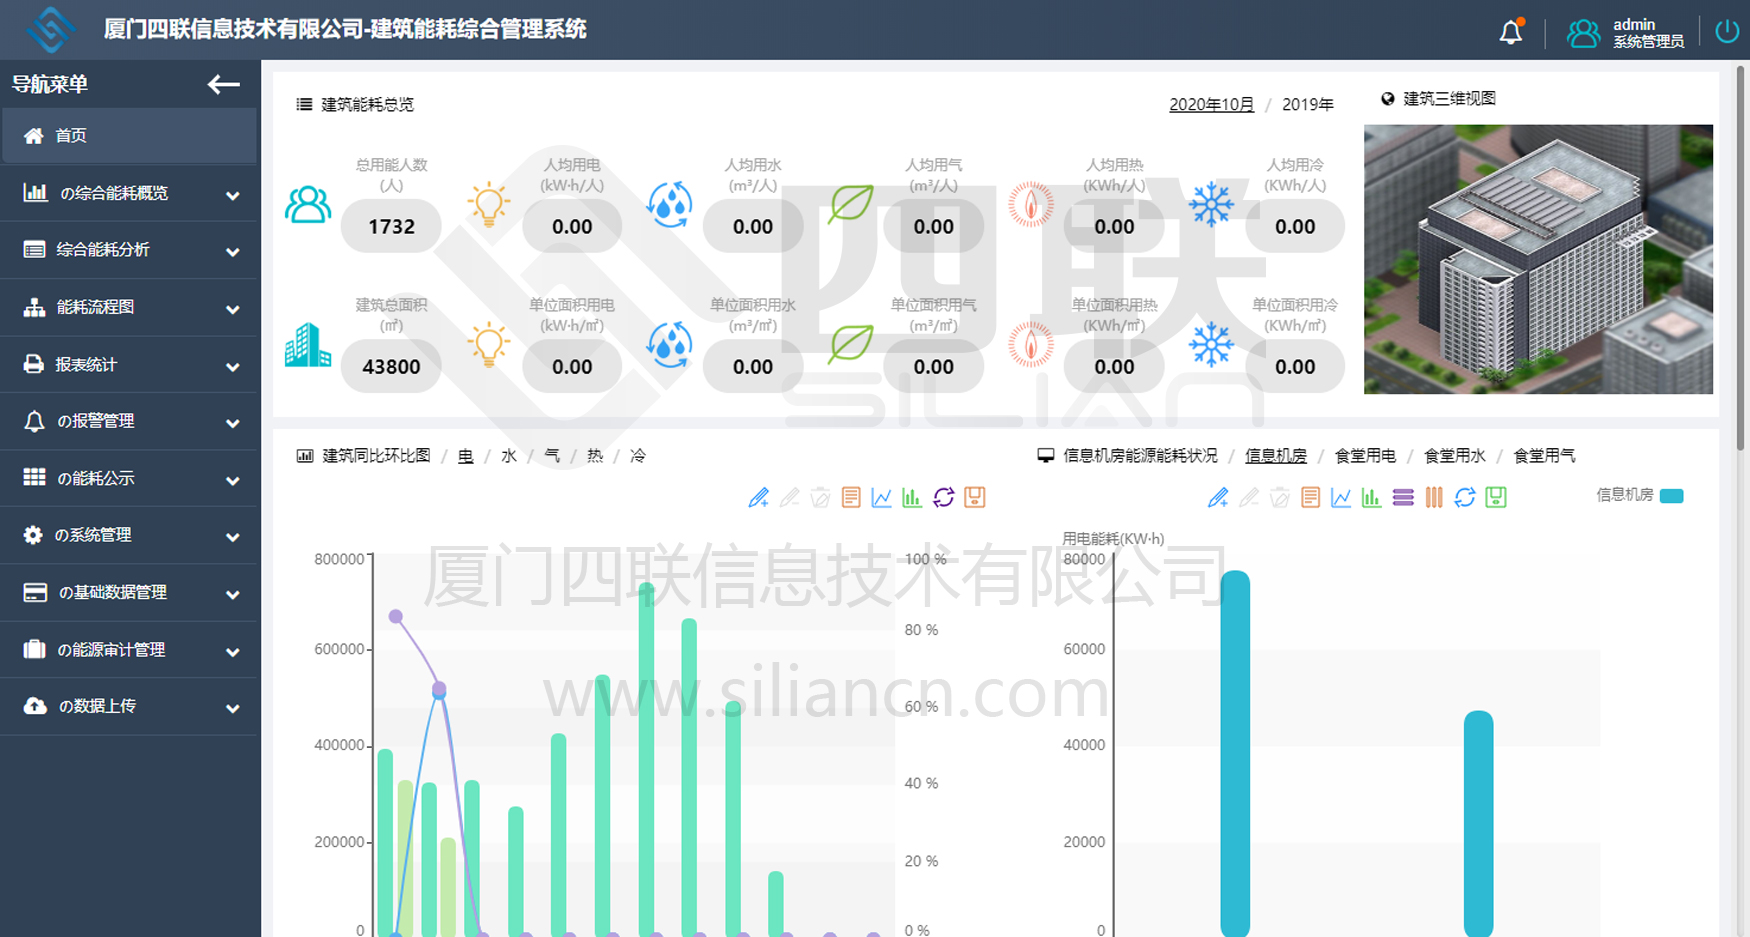The width and height of the screenshot is (1750, 937).
Task: Save the building comparison chart as image
Action: tap(975, 497)
